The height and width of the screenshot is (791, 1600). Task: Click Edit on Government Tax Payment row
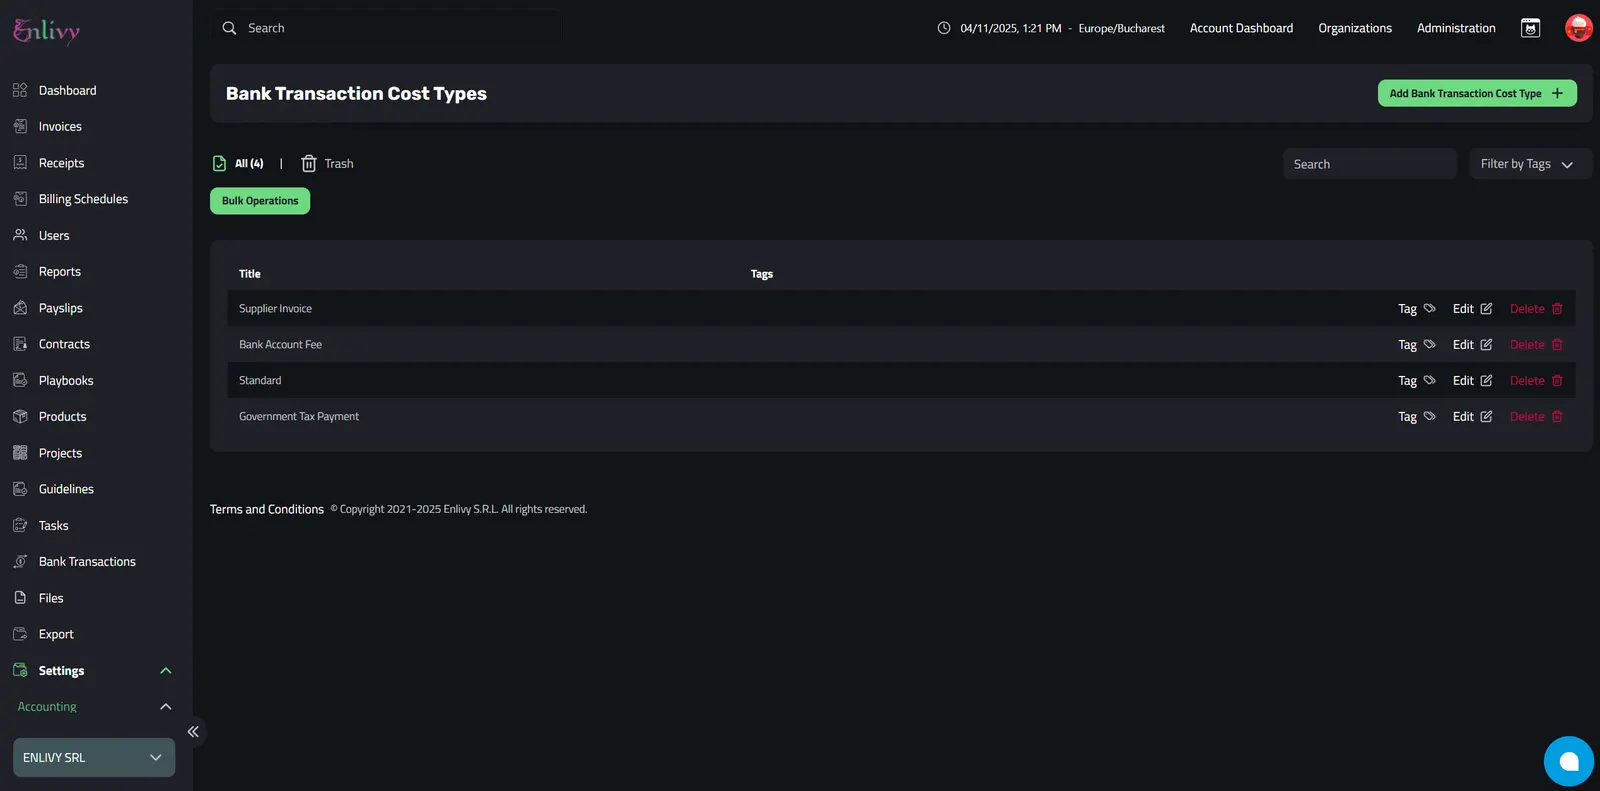pos(1472,417)
